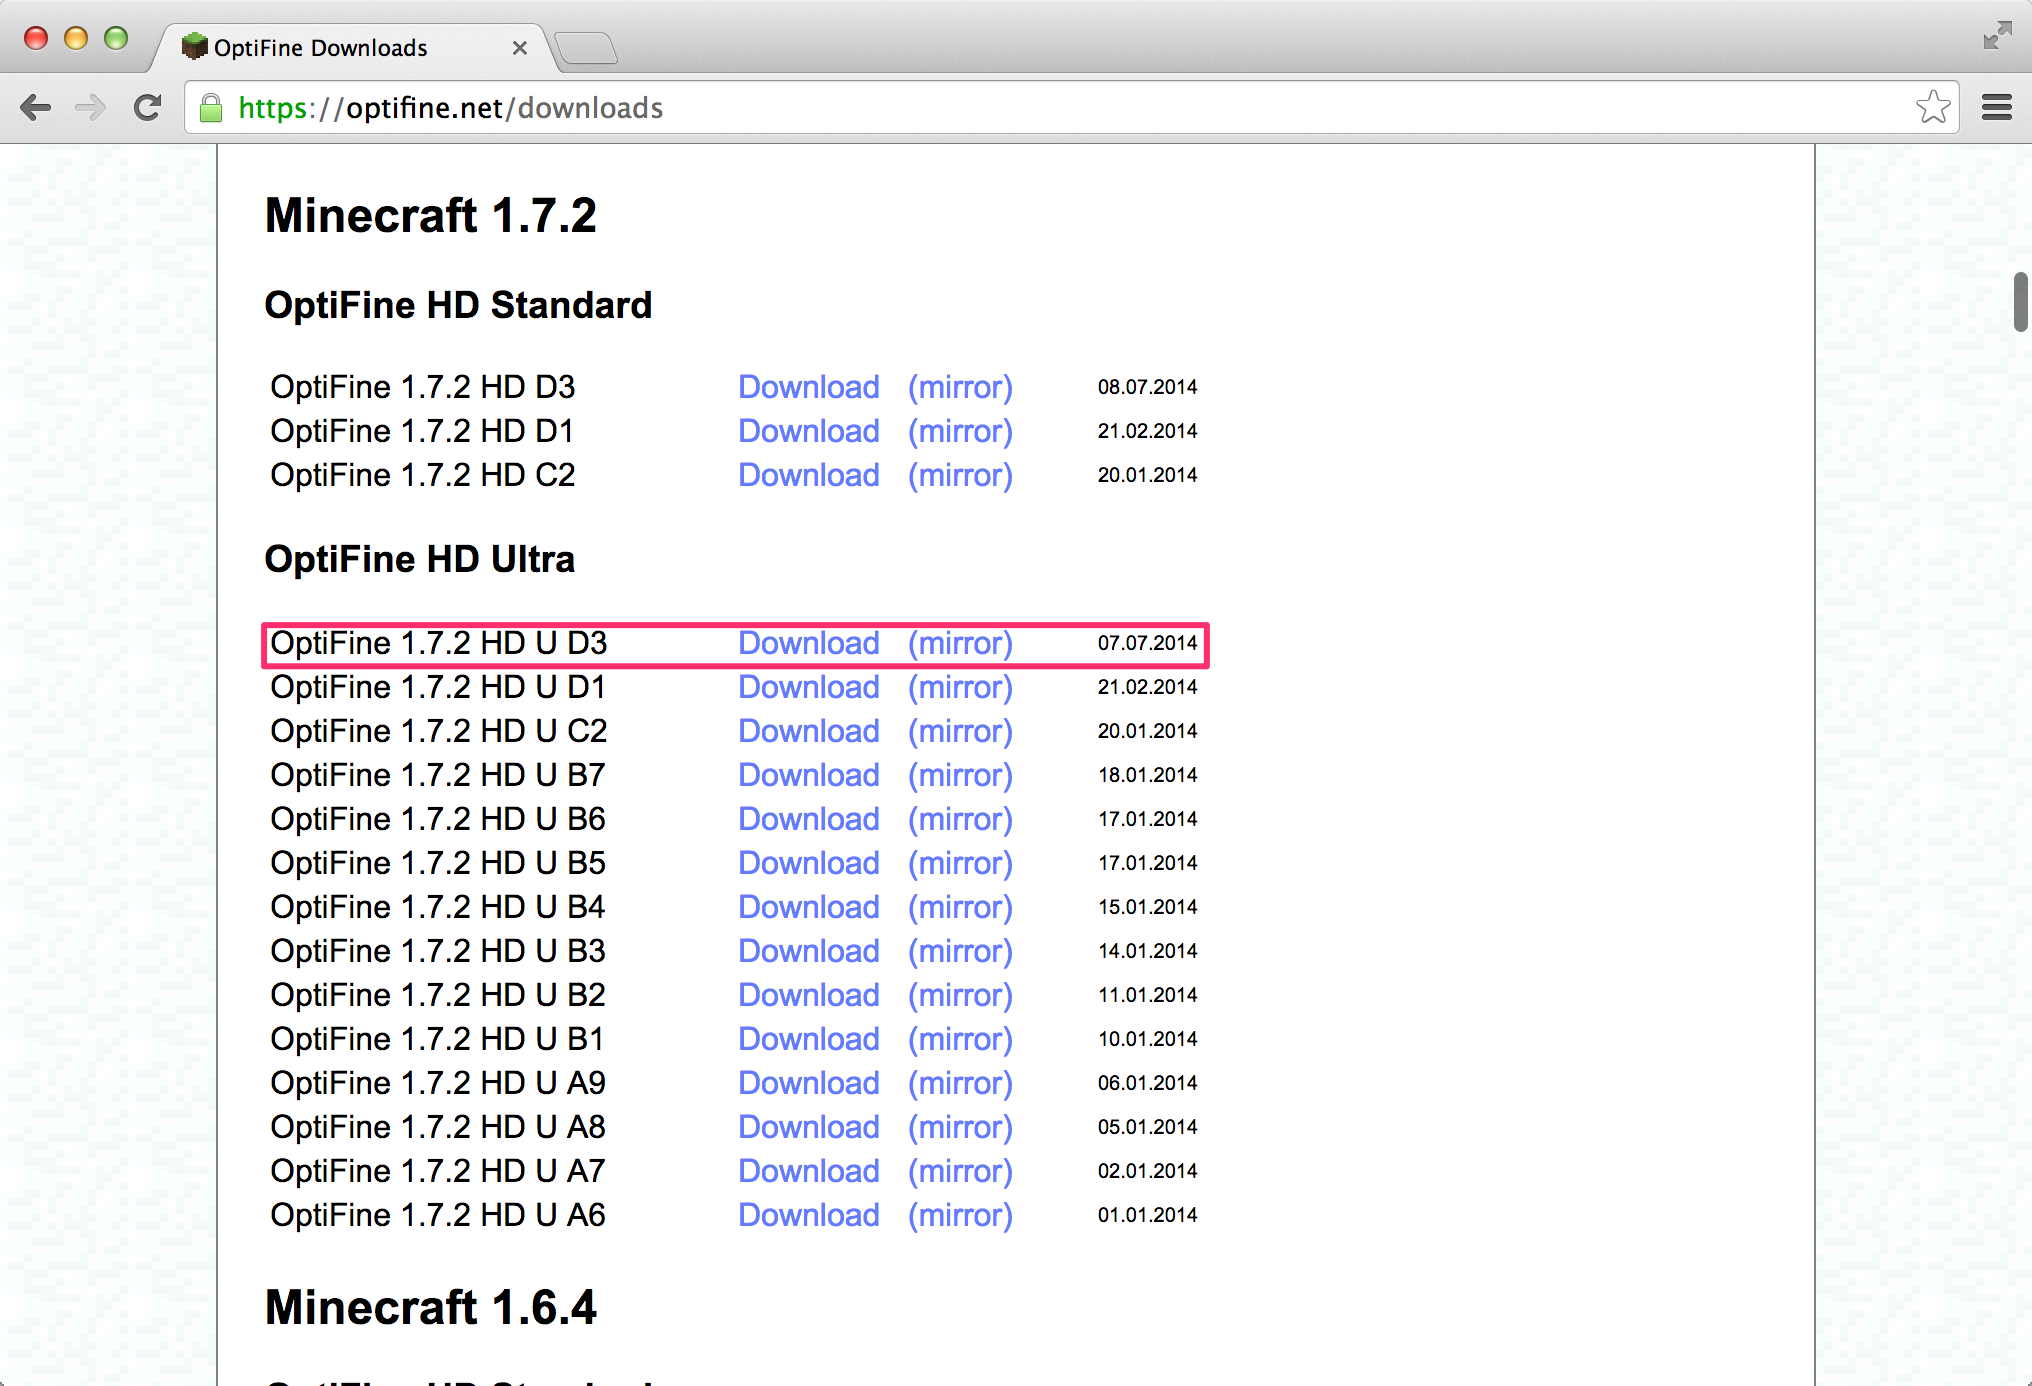2032x1386 pixels.
Task: Click mirror link for OptiFine 1.7.2 HD D3
Action: point(960,387)
